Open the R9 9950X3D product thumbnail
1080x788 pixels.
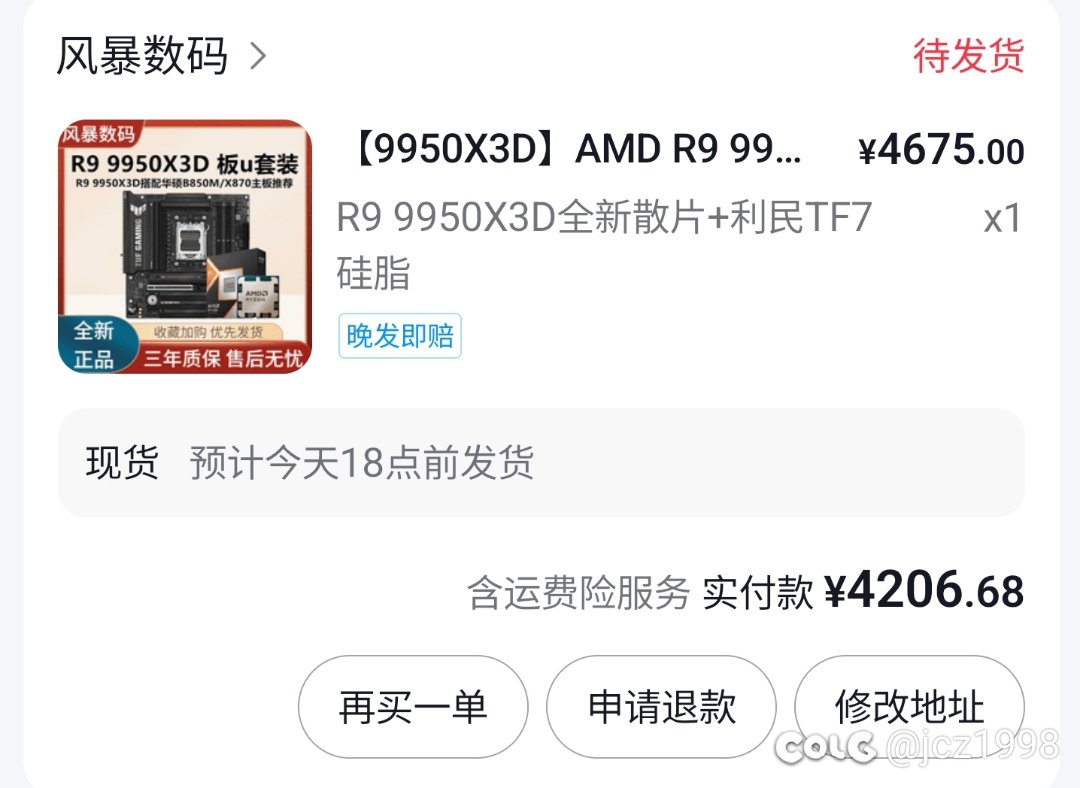185,247
